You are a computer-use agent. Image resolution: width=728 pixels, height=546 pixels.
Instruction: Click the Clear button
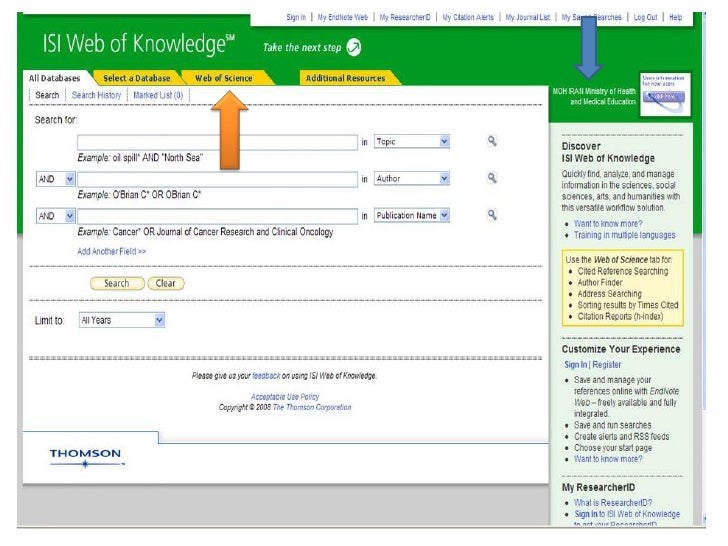pyautogui.click(x=166, y=283)
